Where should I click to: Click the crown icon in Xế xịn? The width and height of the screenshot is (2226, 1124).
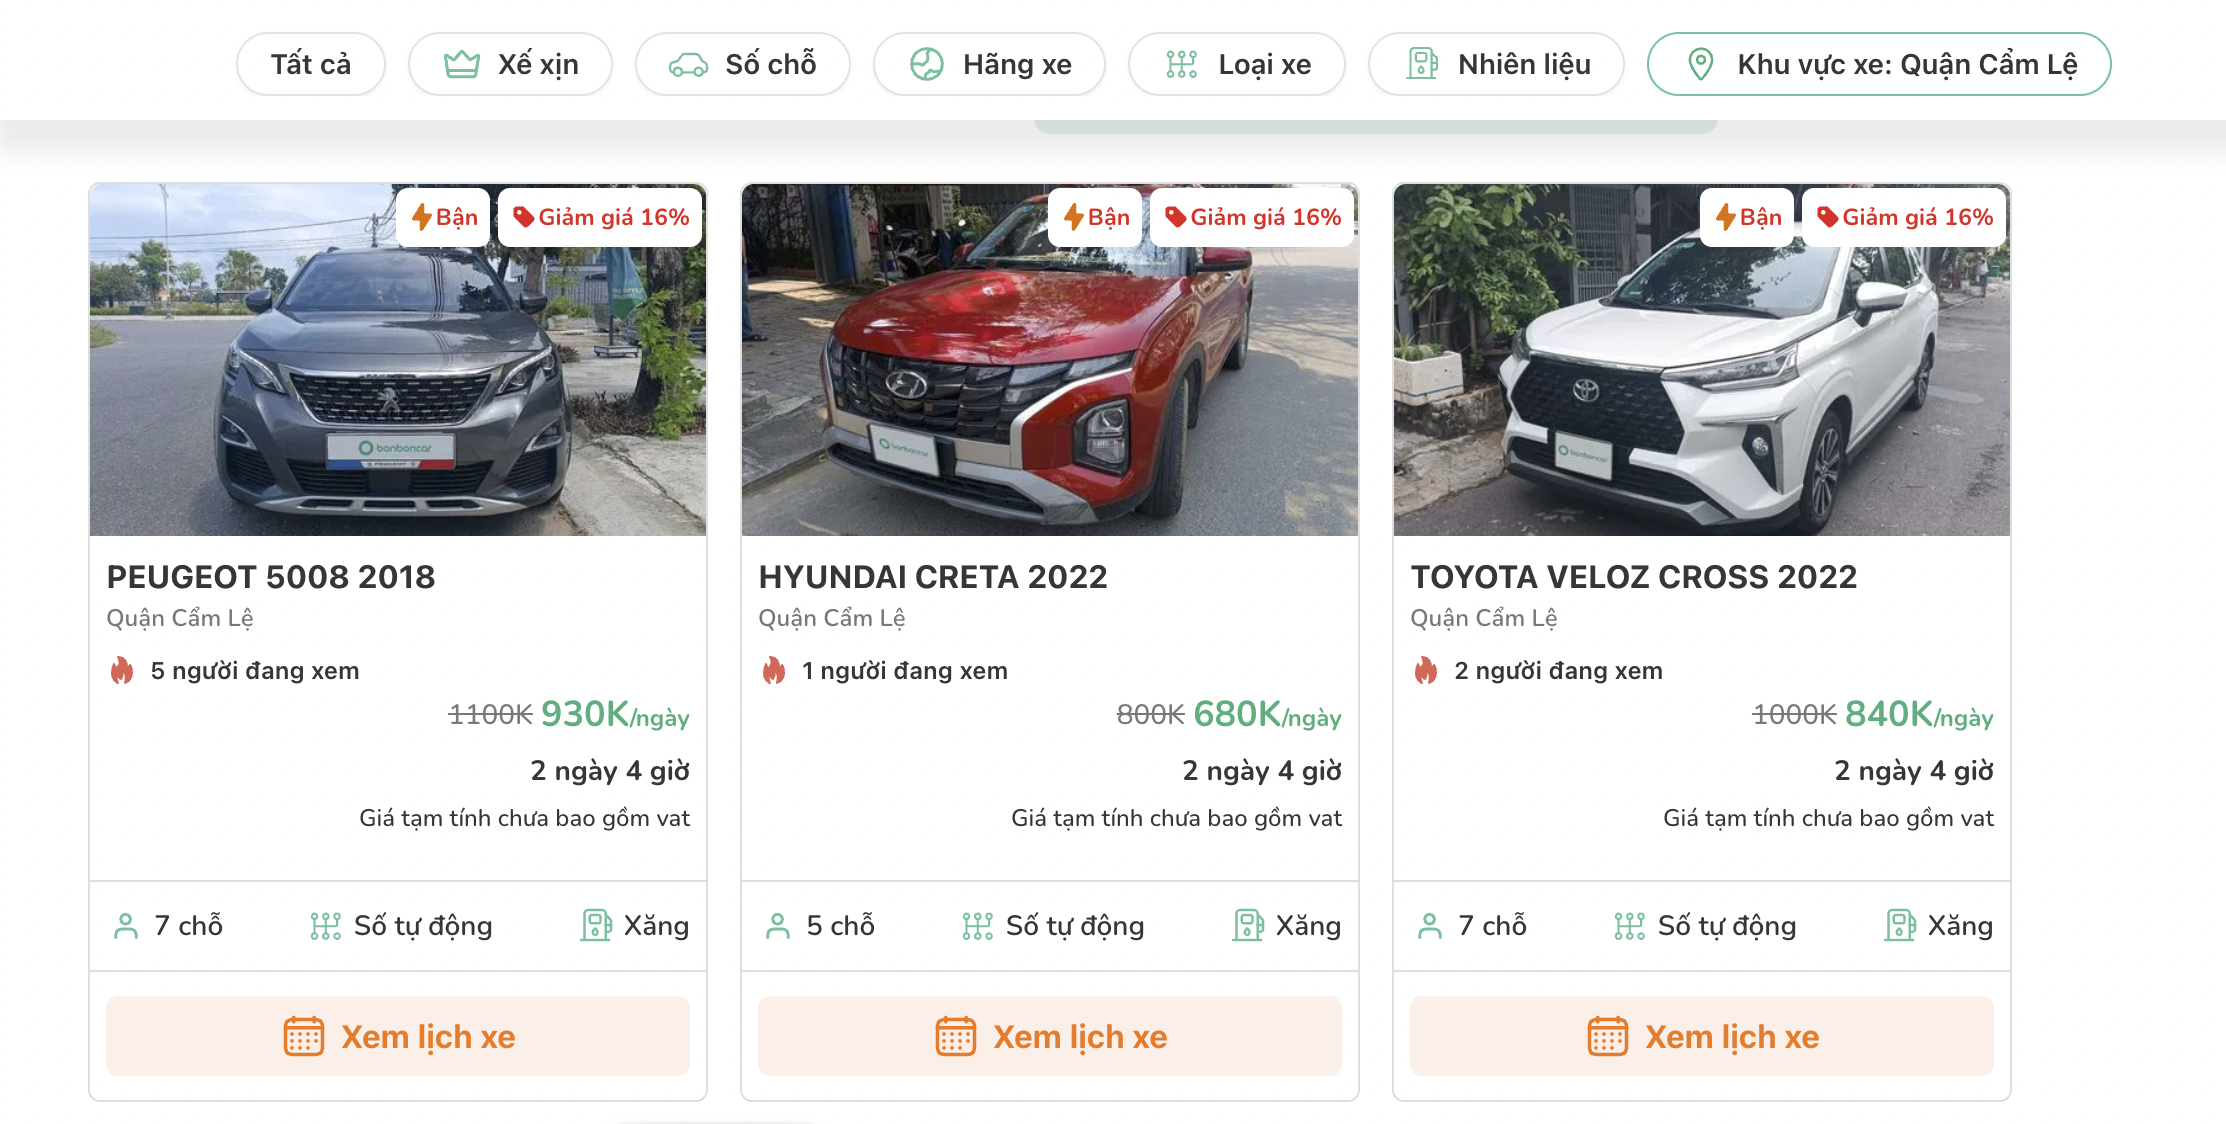click(x=462, y=64)
